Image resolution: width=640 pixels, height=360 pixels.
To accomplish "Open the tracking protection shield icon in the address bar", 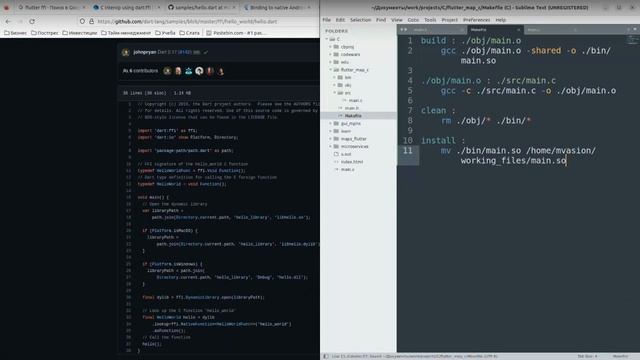I will pos(82,21).
